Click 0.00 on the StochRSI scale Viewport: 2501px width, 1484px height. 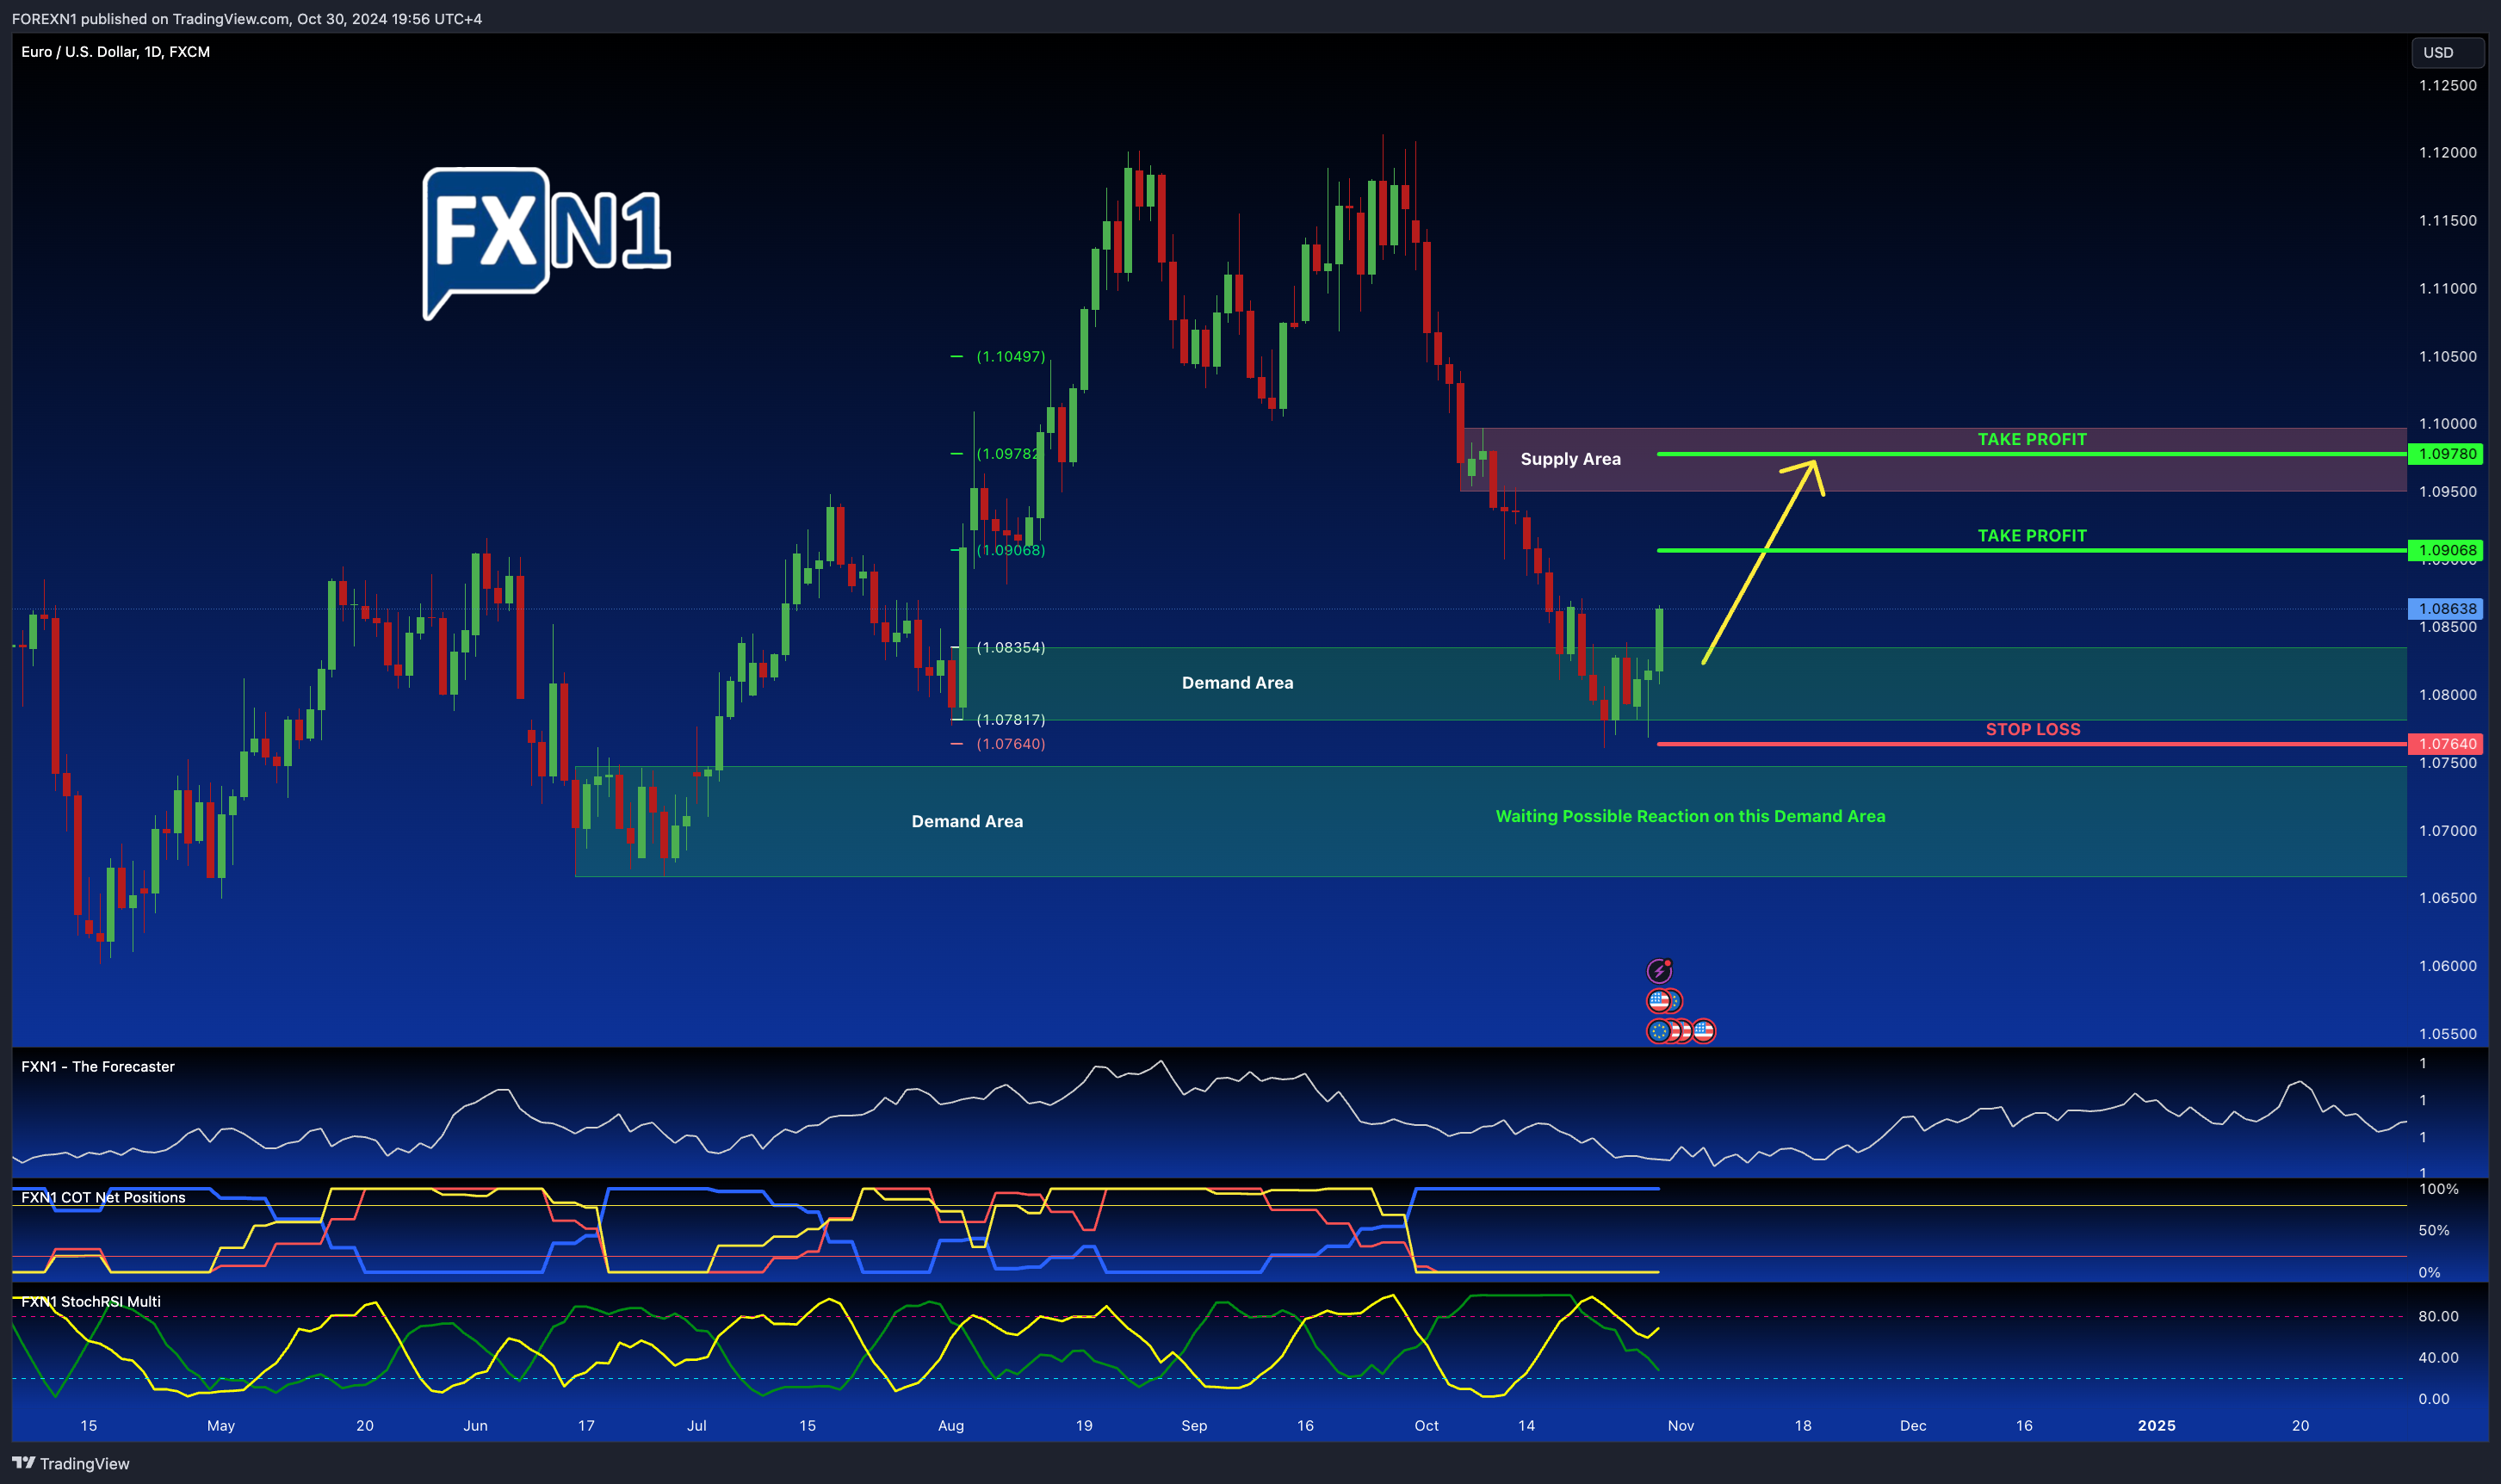point(2434,1398)
